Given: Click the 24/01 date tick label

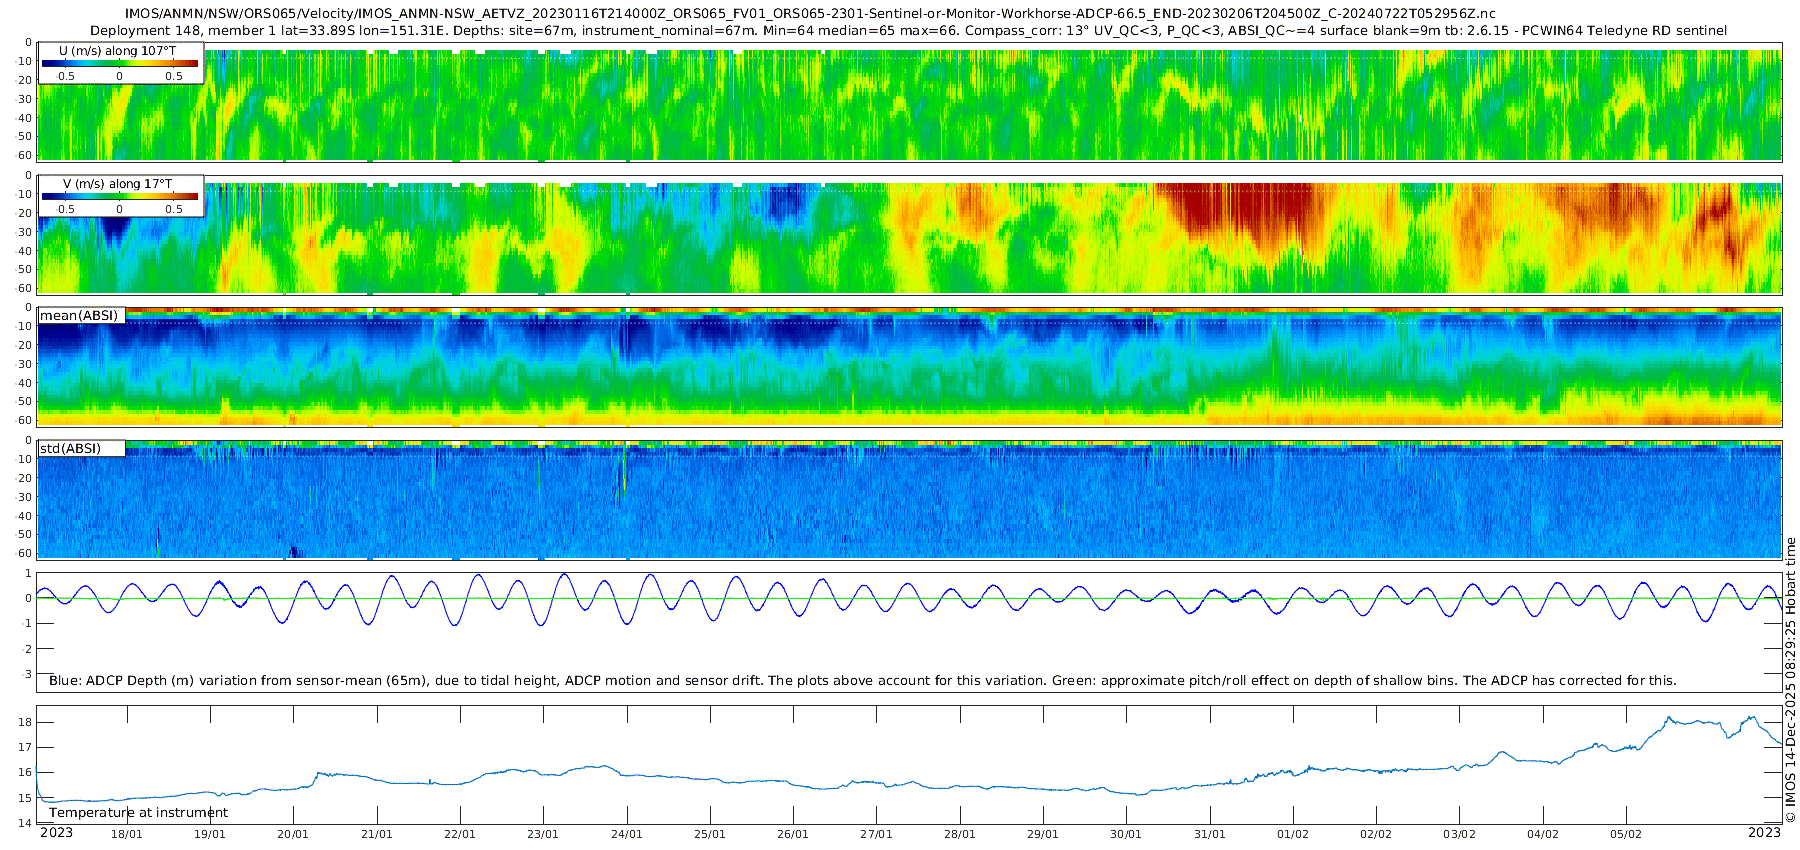Looking at the screenshot, I should click(626, 834).
